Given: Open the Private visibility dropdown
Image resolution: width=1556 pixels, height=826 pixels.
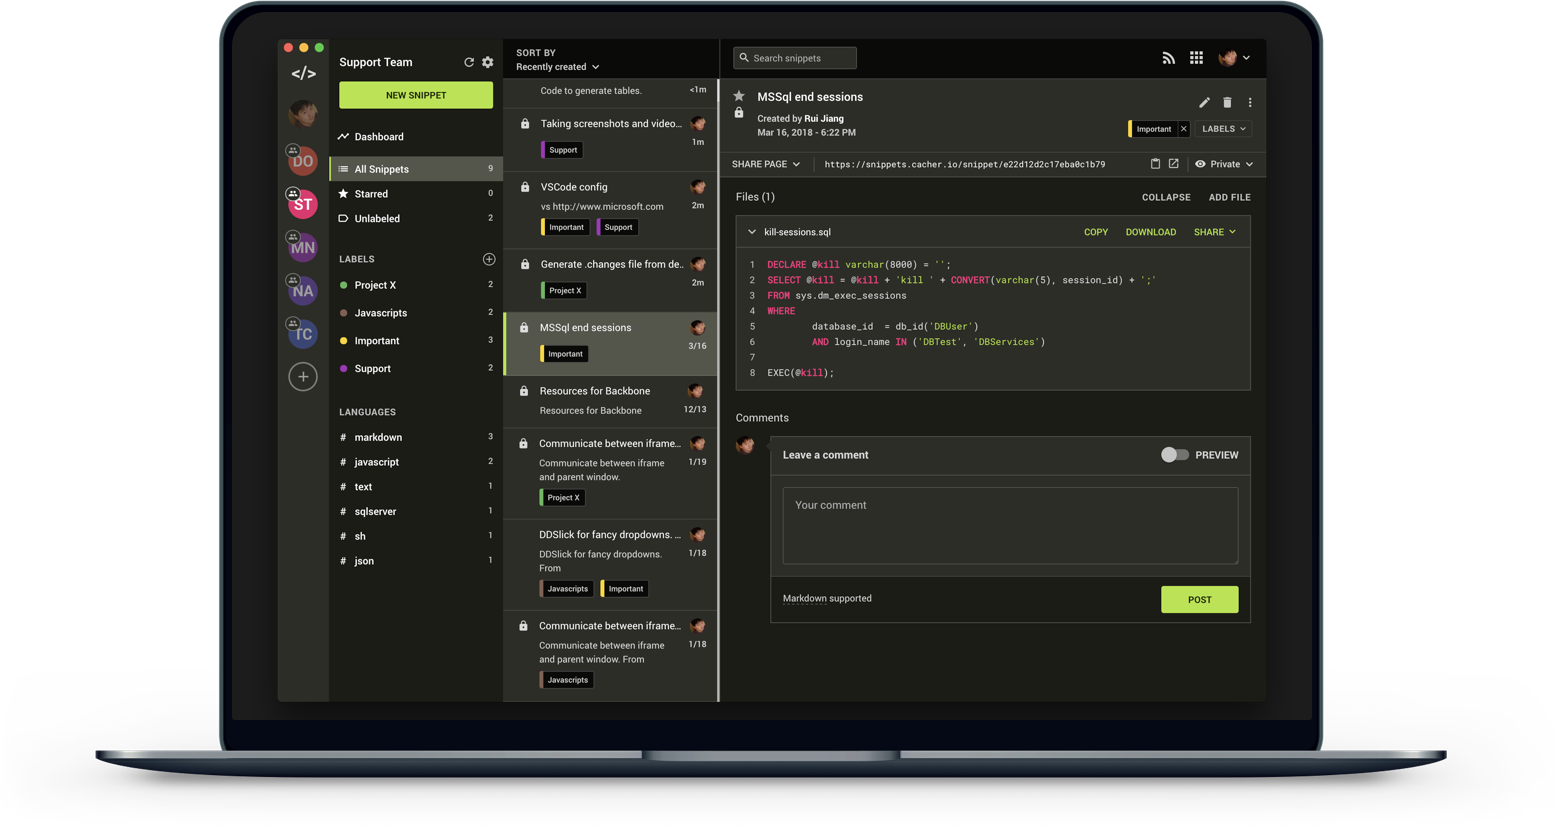Looking at the screenshot, I should click(x=1224, y=164).
